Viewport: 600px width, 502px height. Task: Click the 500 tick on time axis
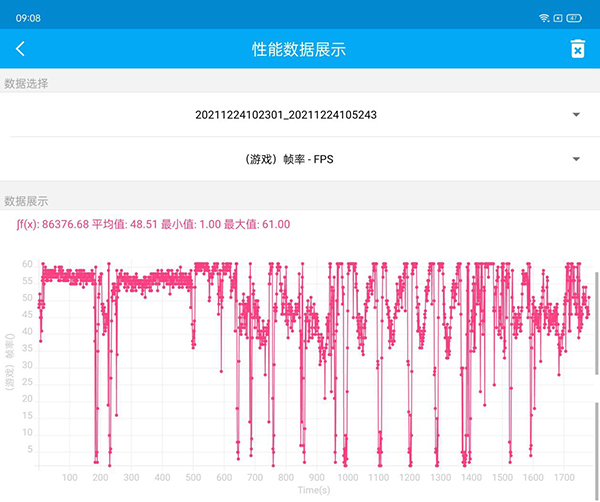click(x=193, y=477)
